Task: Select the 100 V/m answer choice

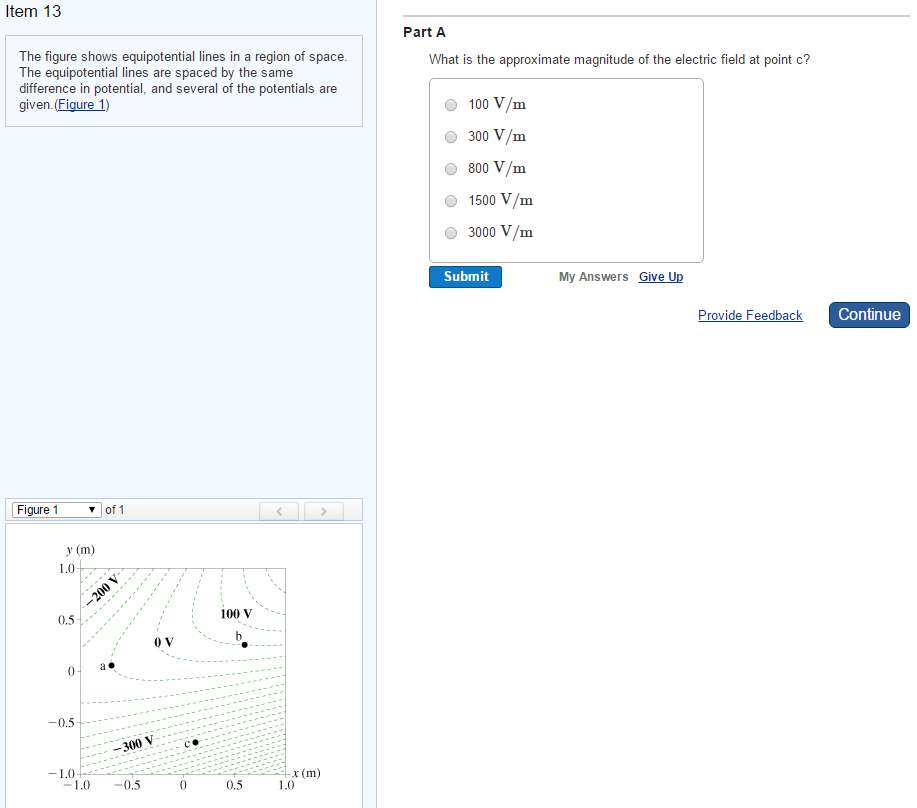Action: pos(451,105)
